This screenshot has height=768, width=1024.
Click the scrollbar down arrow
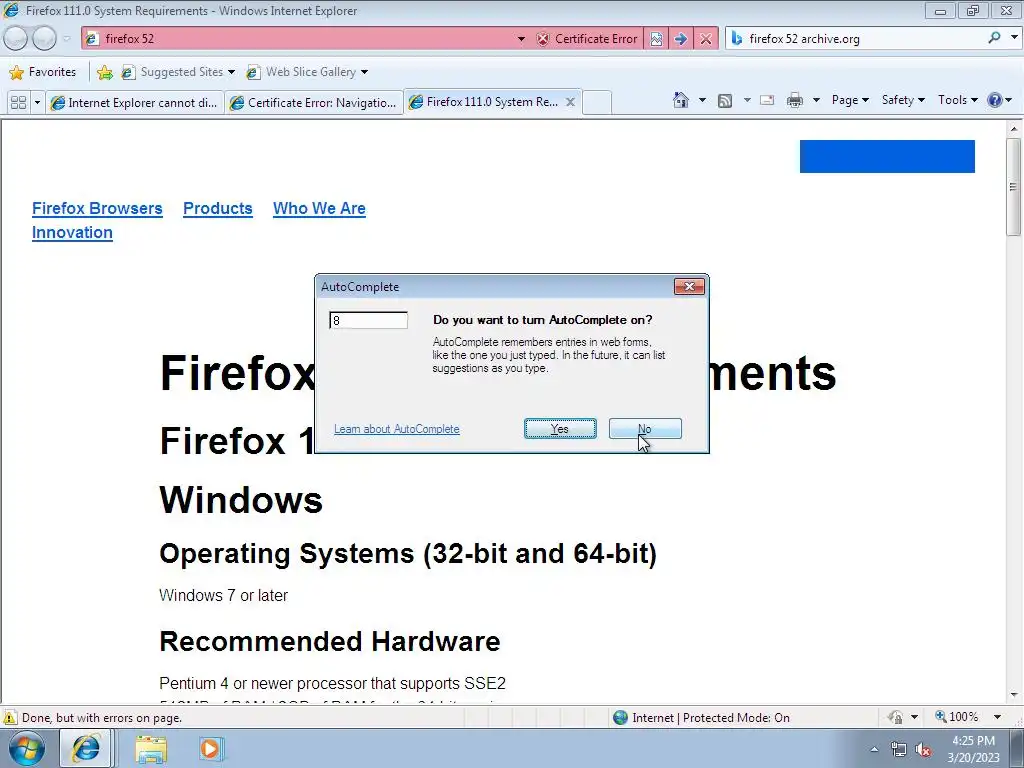tap(1014, 695)
